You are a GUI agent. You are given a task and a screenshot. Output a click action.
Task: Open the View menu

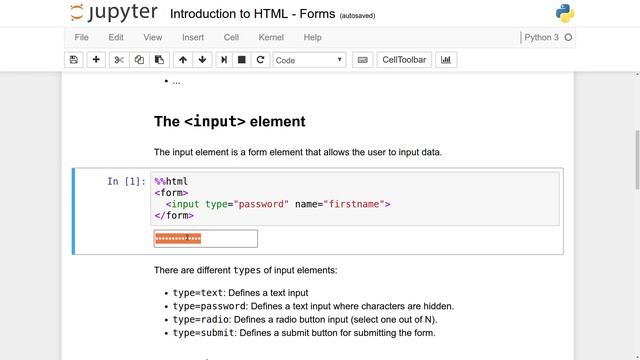pyautogui.click(x=153, y=37)
